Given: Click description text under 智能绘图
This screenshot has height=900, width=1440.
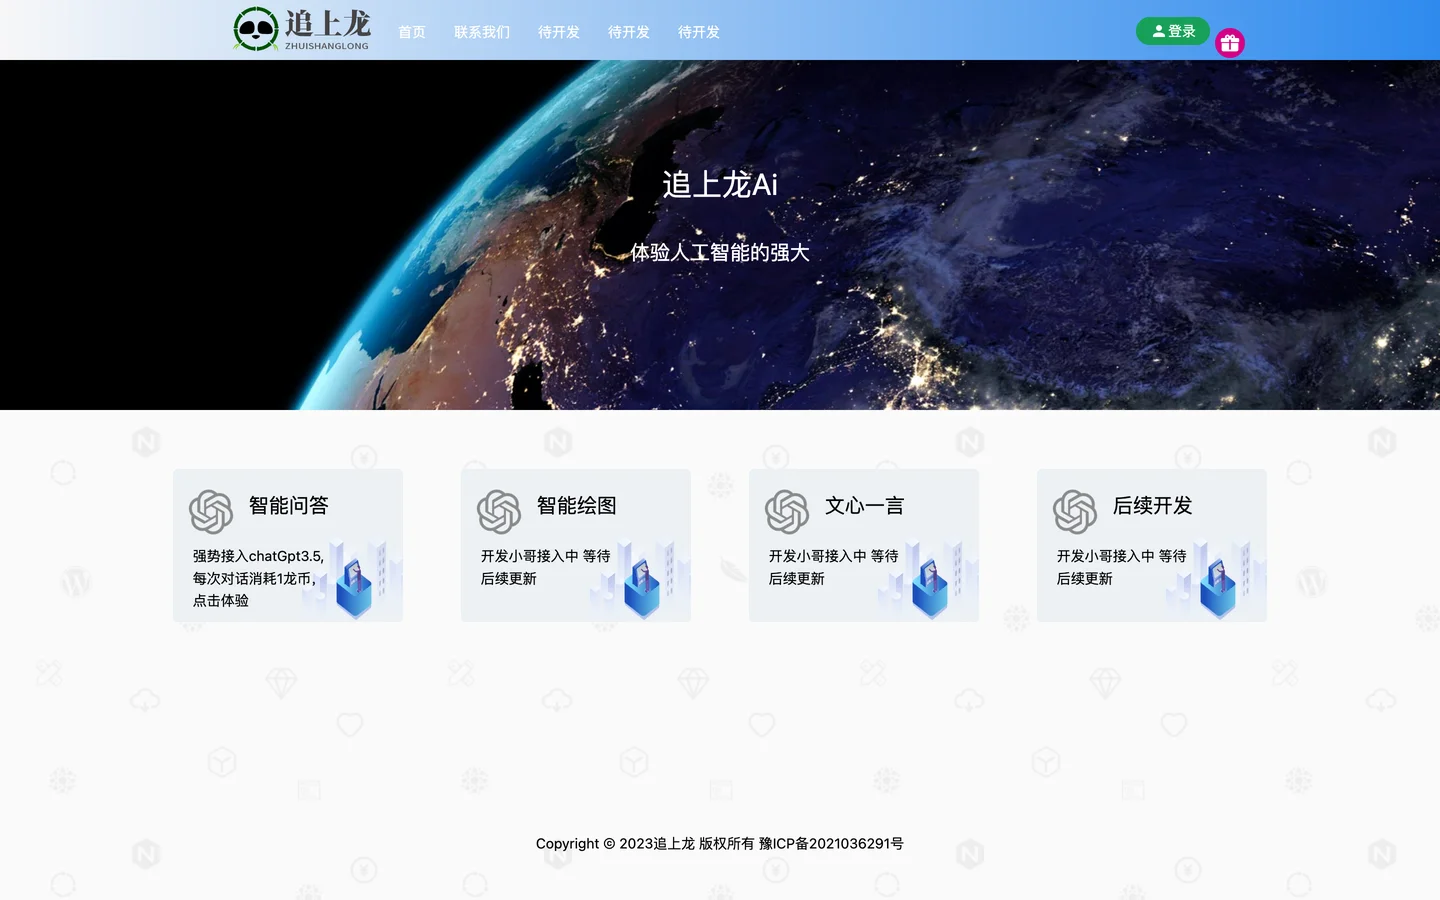Looking at the screenshot, I should coord(546,567).
